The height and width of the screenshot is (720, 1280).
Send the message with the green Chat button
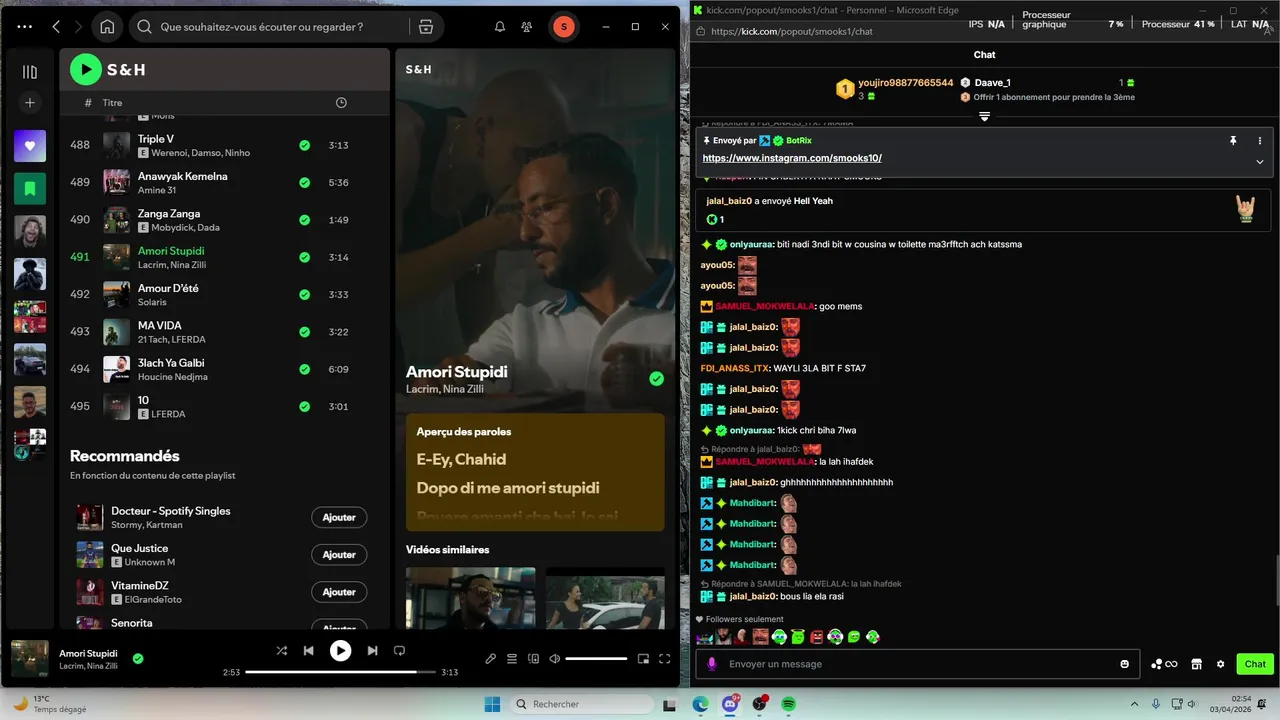pyautogui.click(x=1255, y=664)
